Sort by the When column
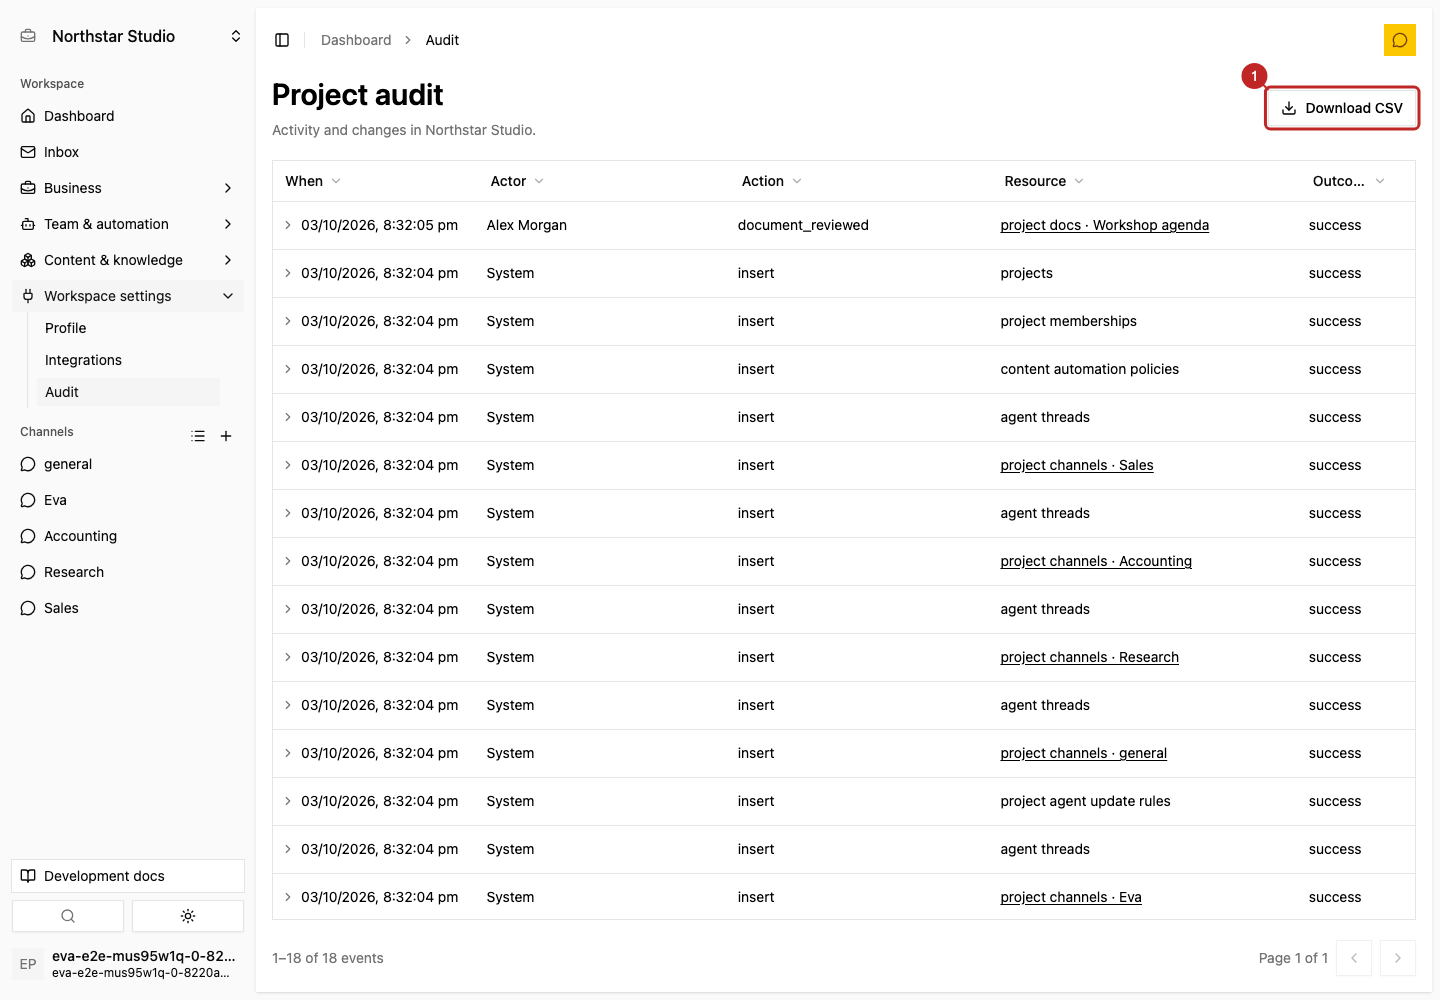Viewport: 1440px width, 1000px height. 313,181
